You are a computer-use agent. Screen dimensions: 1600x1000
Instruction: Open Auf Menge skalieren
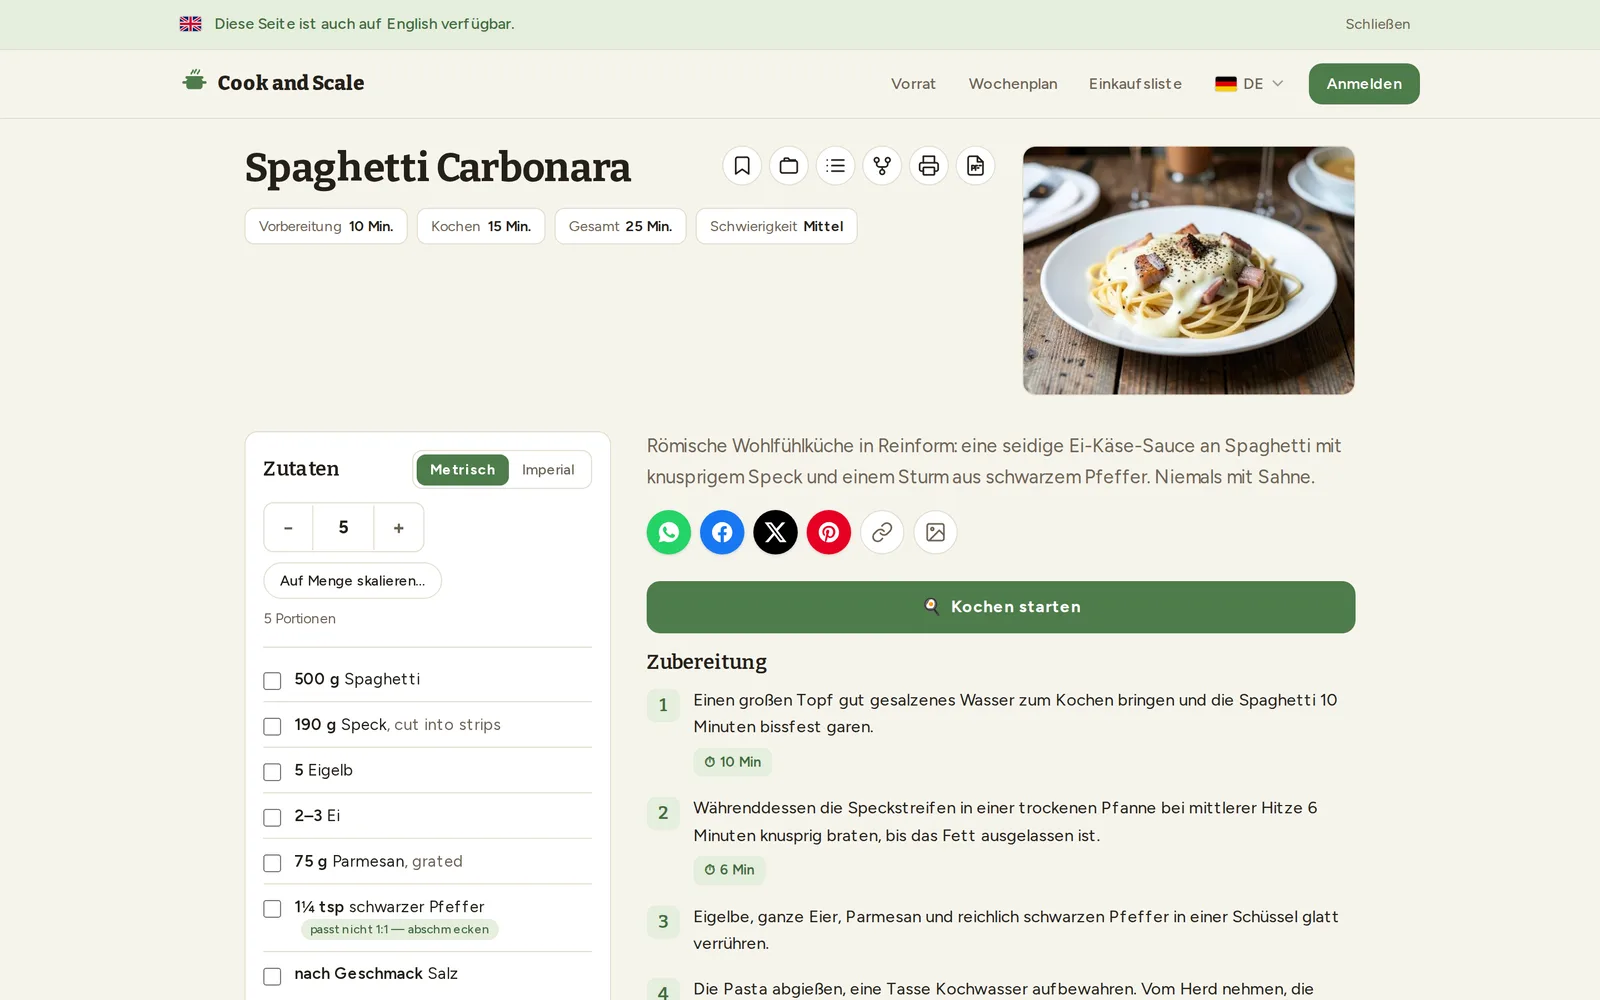click(352, 581)
